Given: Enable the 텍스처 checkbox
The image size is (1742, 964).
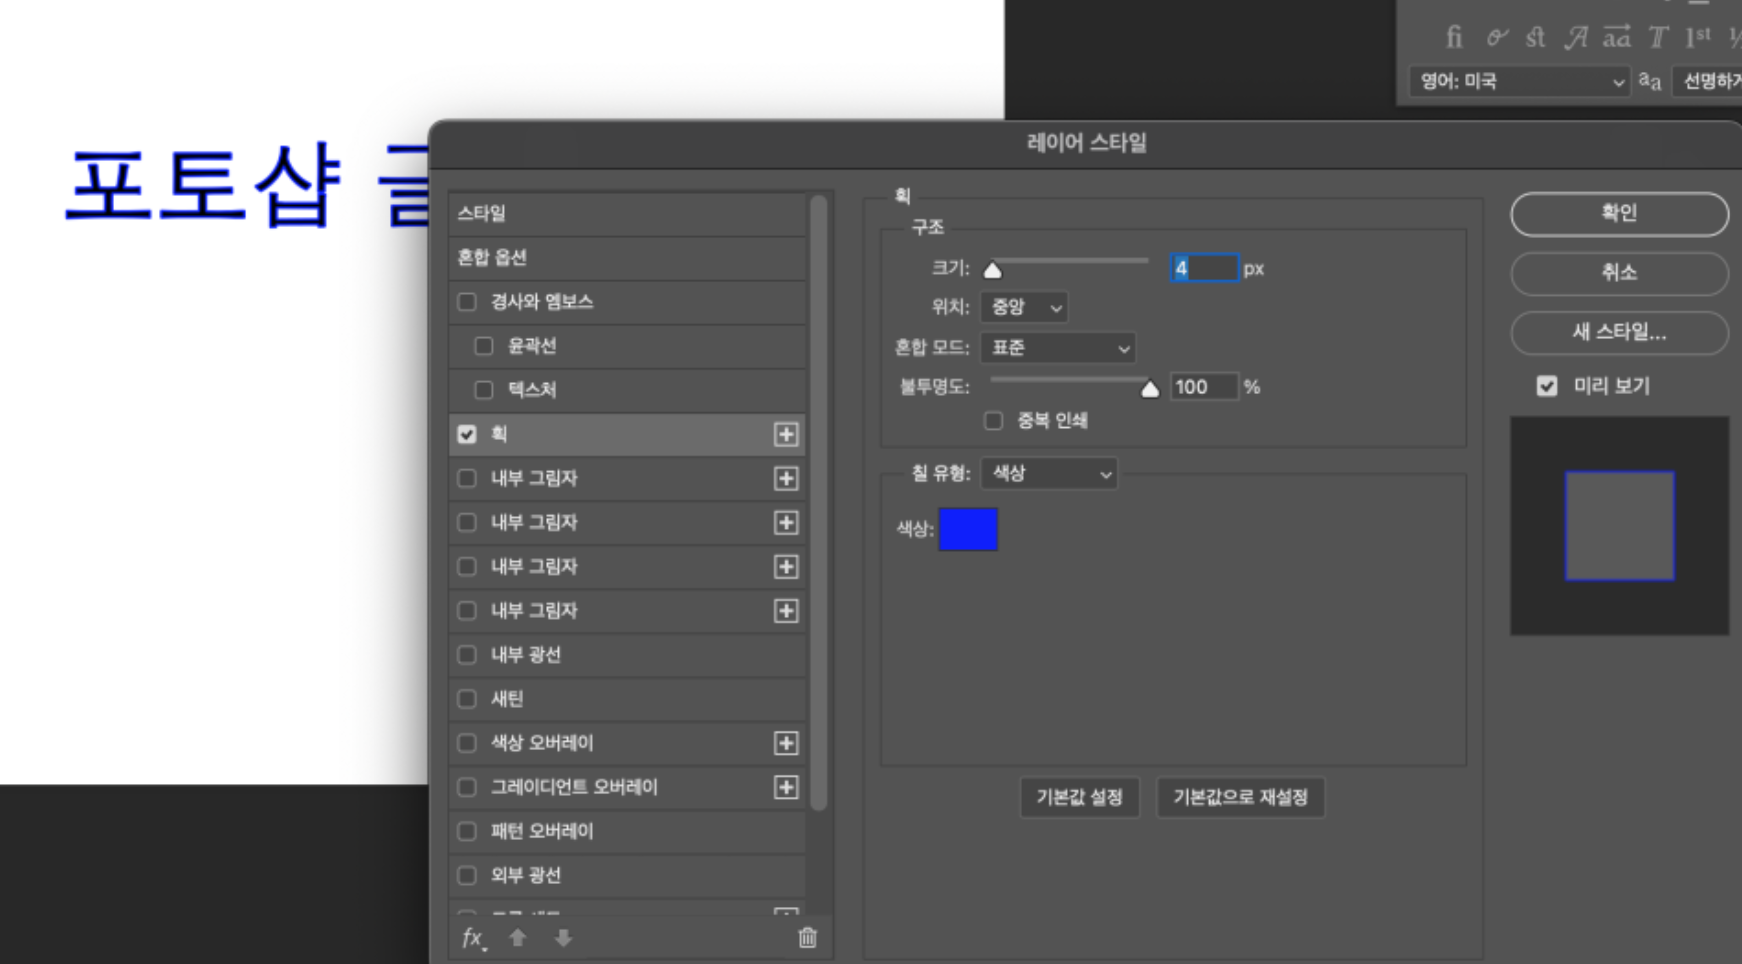Looking at the screenshot, I should [484, 390].
